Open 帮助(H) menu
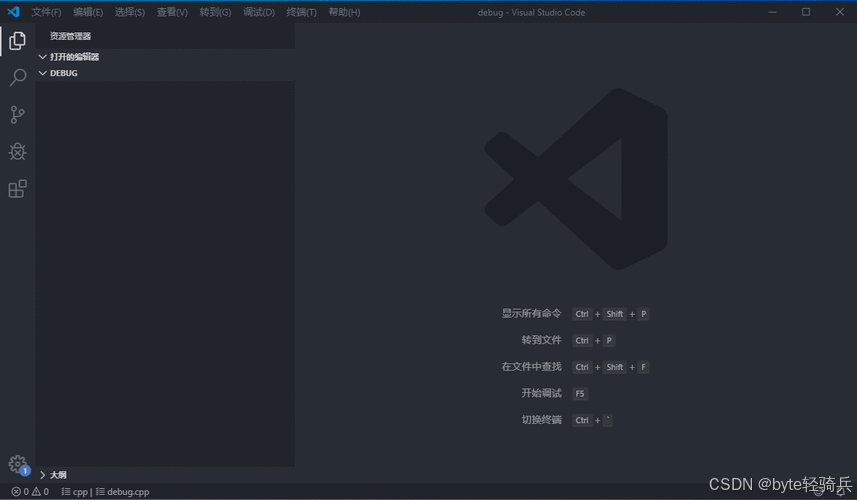This screenshot has height=500, width=857. point(344,12)
